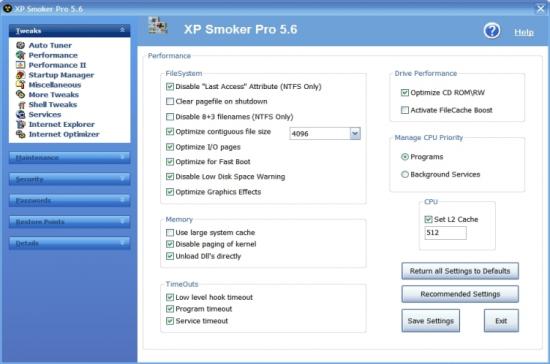Open Internet Optimizer via its icon
The image size is (550, 364).
[21, 134]
